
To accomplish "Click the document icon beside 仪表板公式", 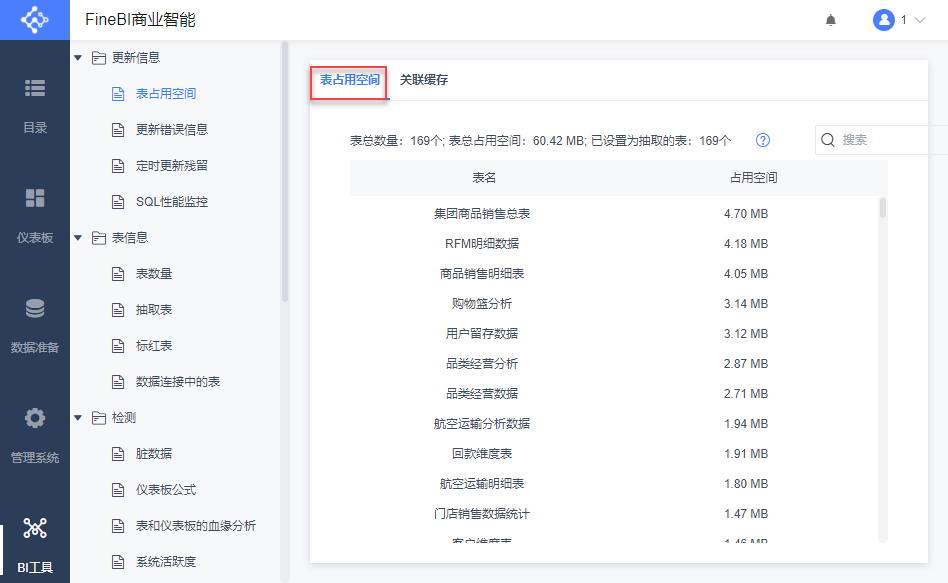I will tap(118, 490).
